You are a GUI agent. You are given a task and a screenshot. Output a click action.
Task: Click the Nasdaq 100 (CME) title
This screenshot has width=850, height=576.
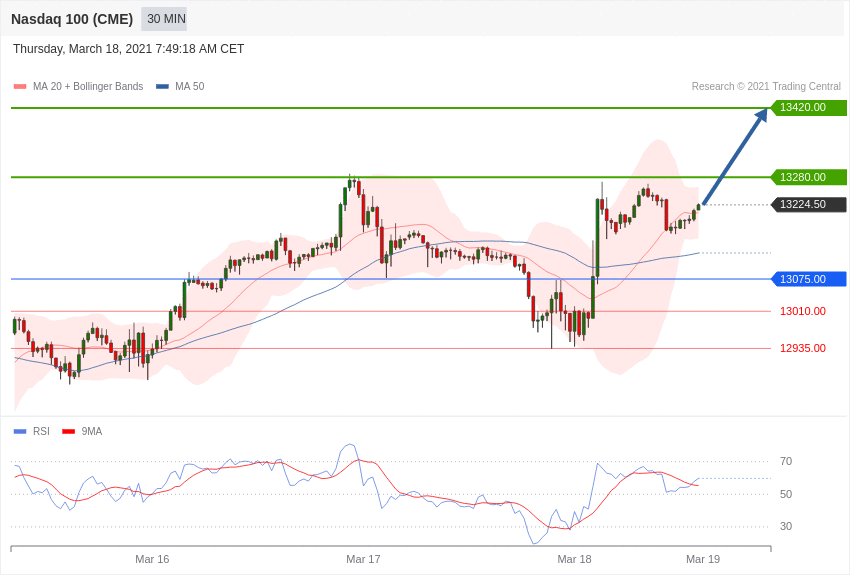coord(72,19)
